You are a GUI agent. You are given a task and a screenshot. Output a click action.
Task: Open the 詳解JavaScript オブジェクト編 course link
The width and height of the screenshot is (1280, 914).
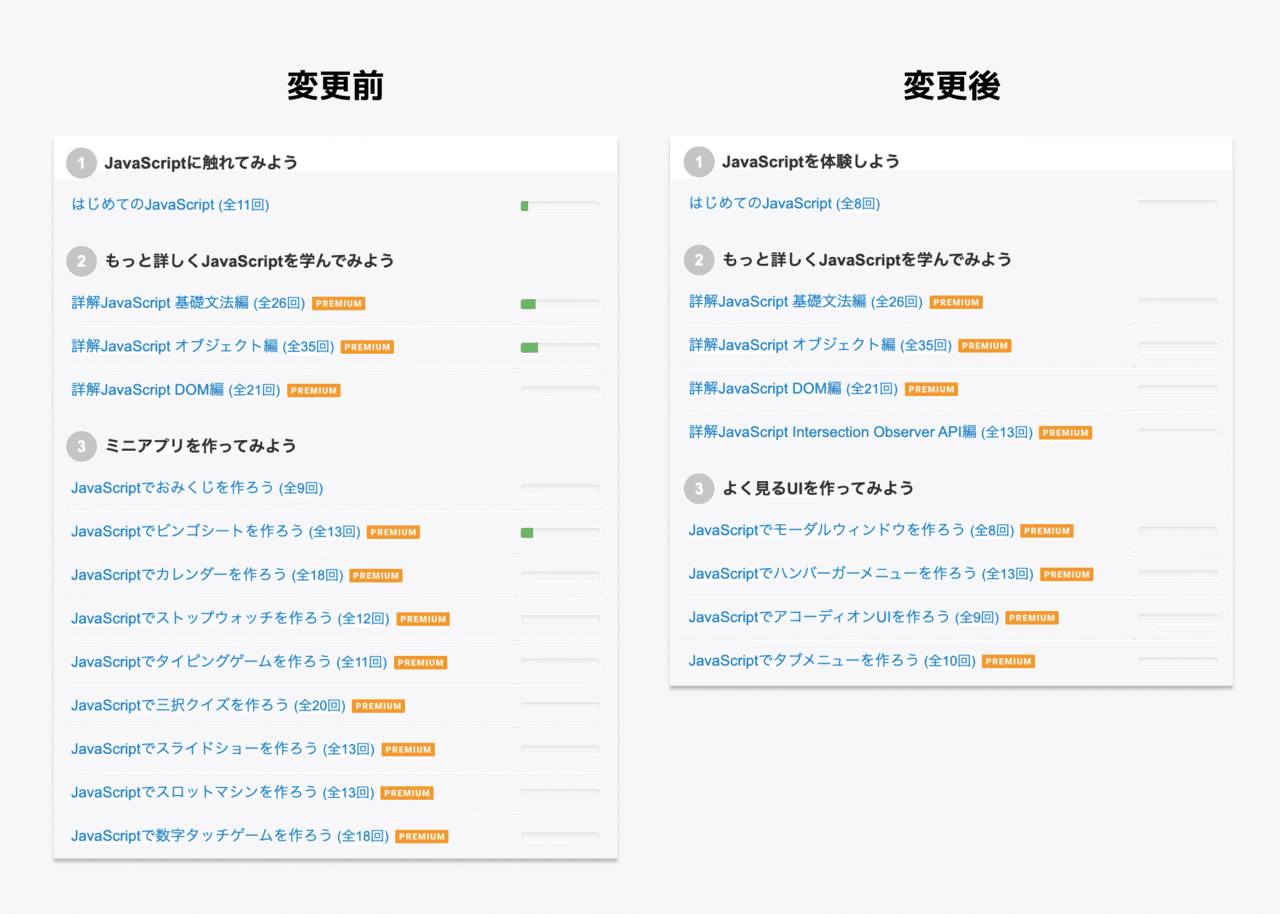coord(190,345)
